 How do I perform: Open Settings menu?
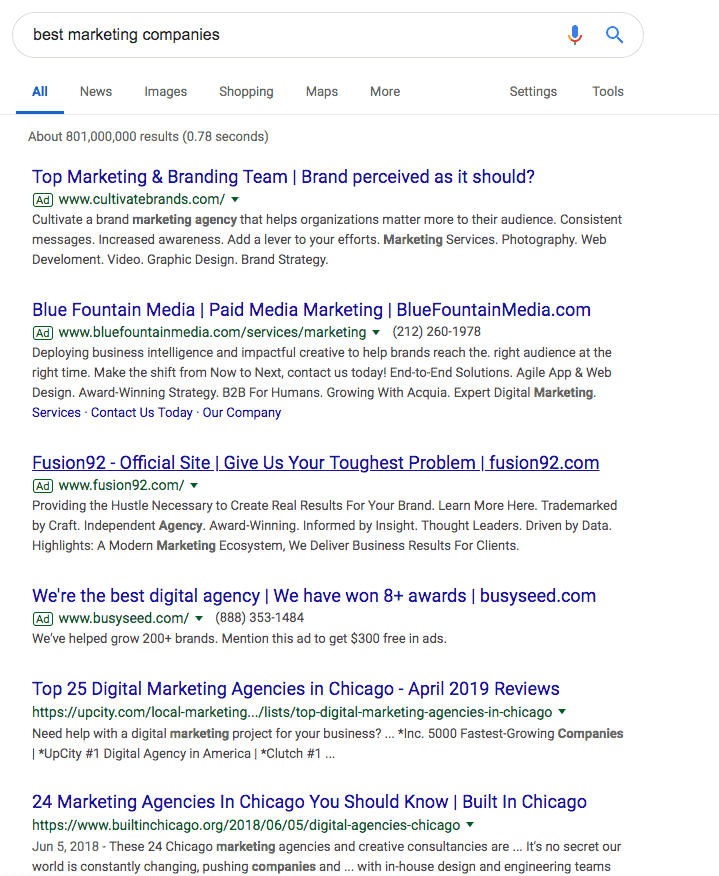(533, 92)
